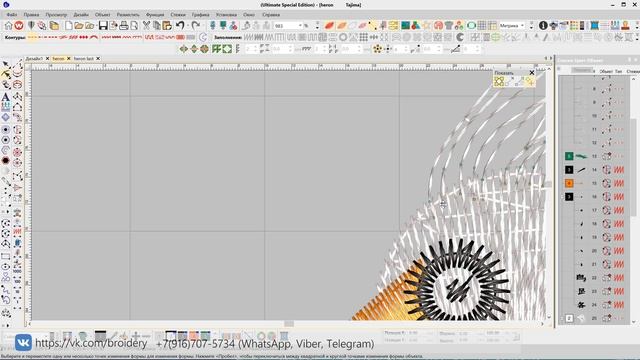Switch to the heron last document tab
This screenshot has height=360, width=640.
coord(84,59)
